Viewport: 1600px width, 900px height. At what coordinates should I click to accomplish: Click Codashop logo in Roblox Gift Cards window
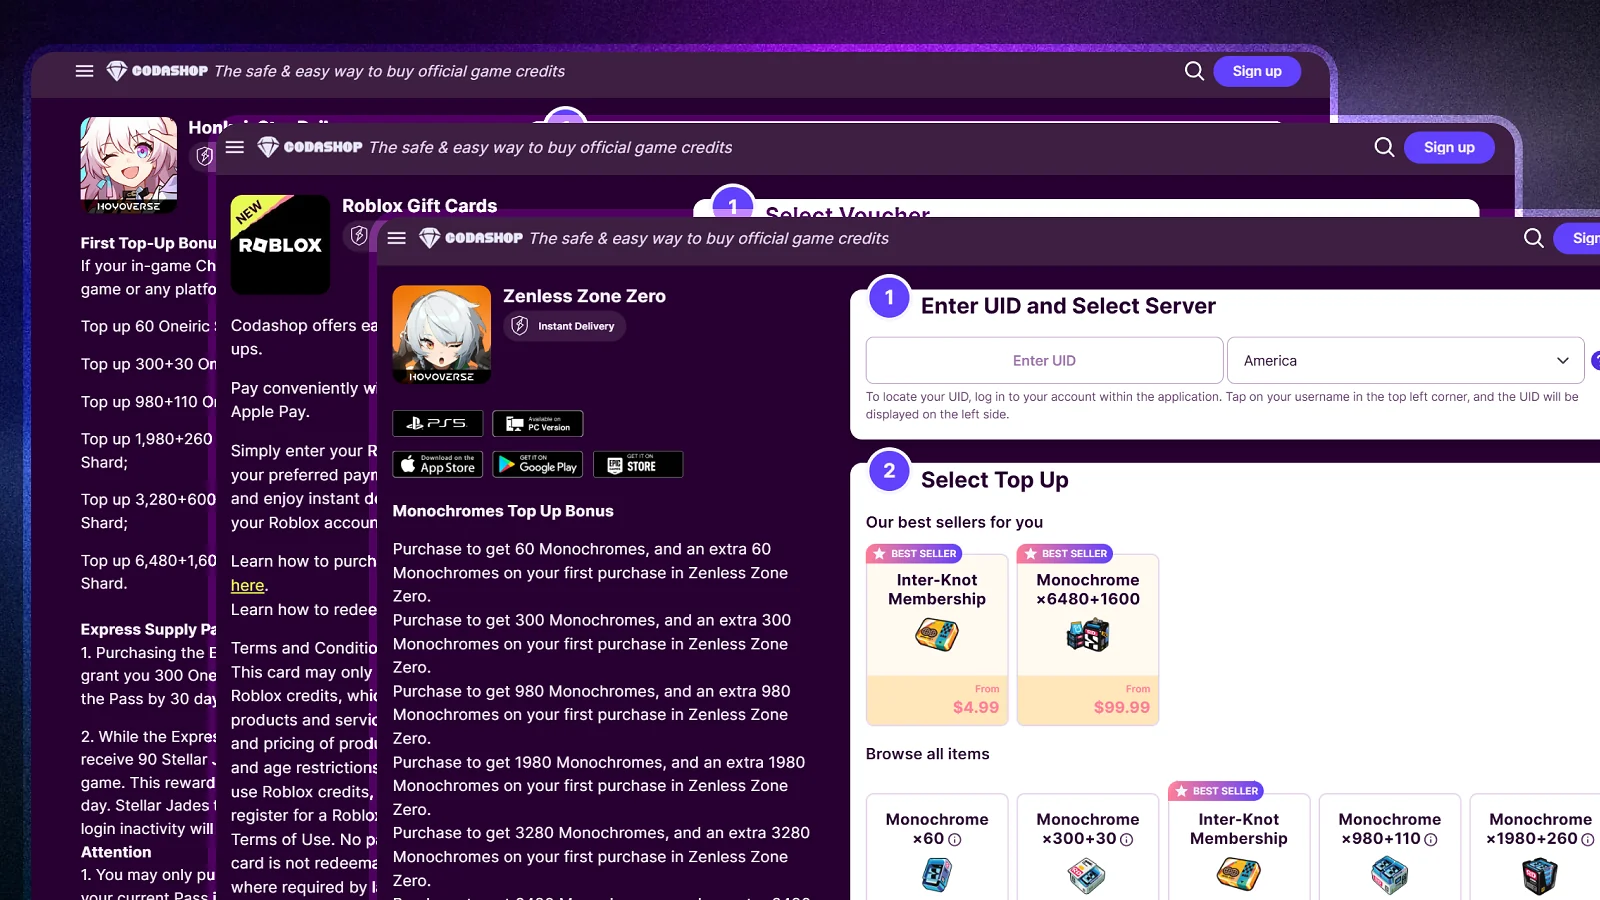click(310, 147)
